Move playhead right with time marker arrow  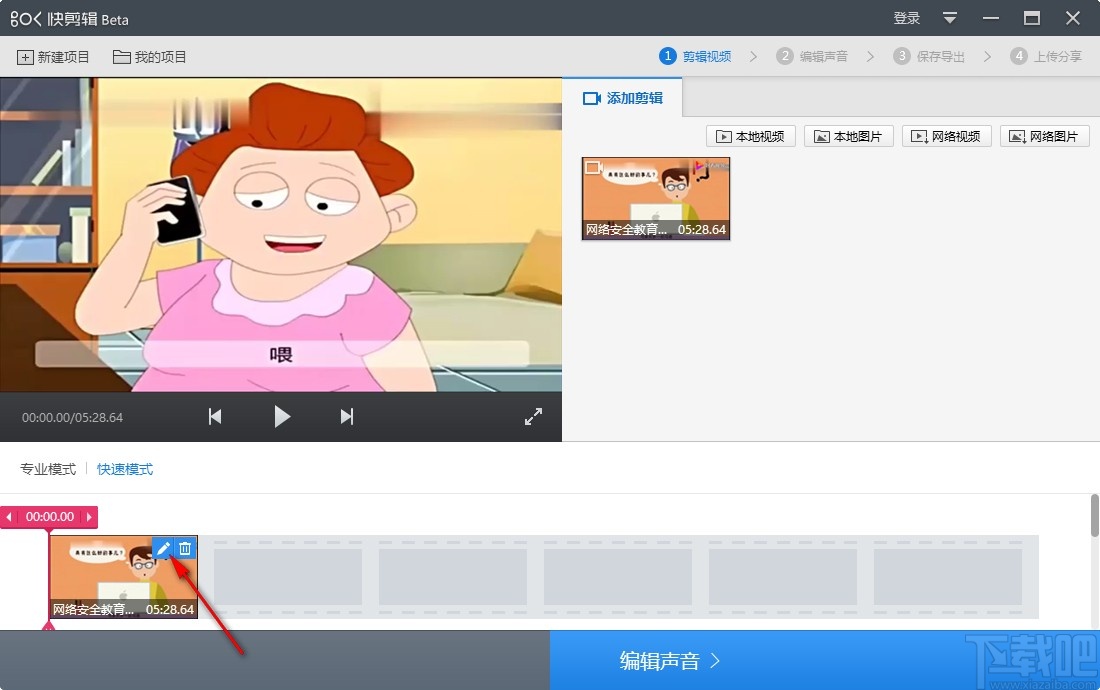[89, 517]
